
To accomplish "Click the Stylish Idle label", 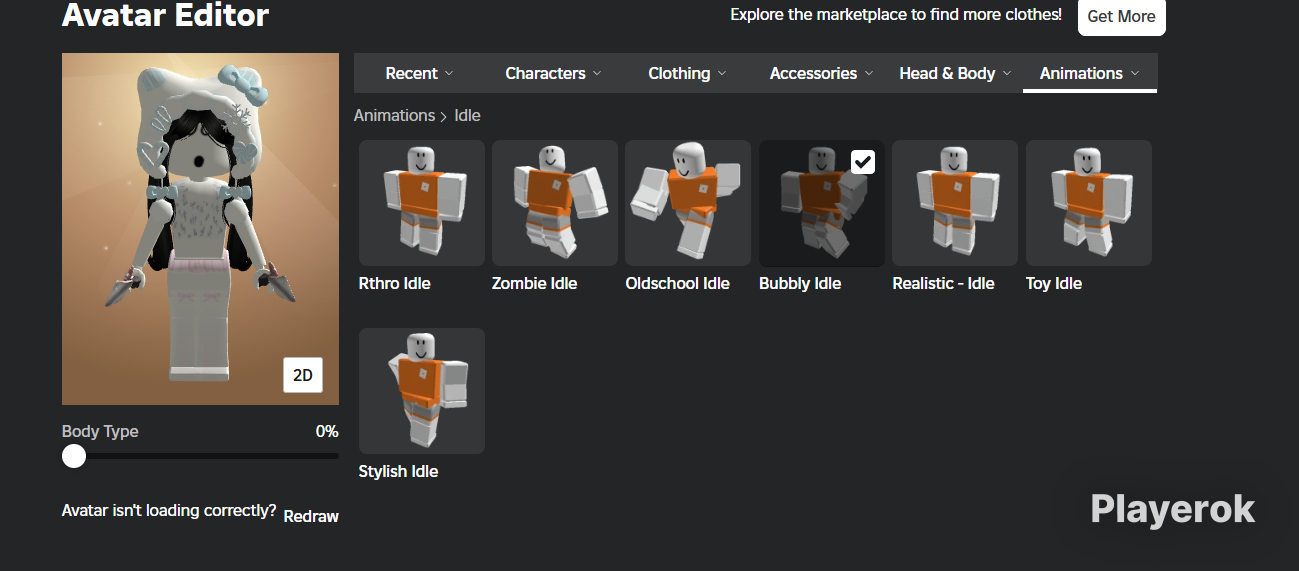I will [398, 471].
